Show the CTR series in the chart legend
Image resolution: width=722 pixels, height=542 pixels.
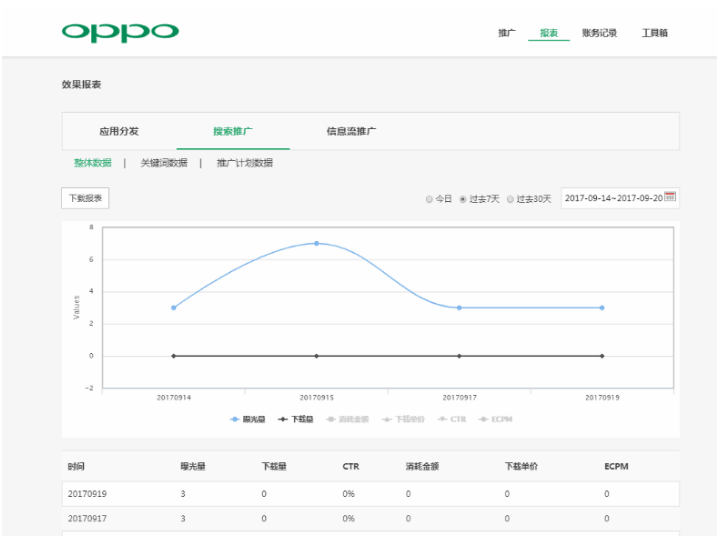(x=452, y=419)
